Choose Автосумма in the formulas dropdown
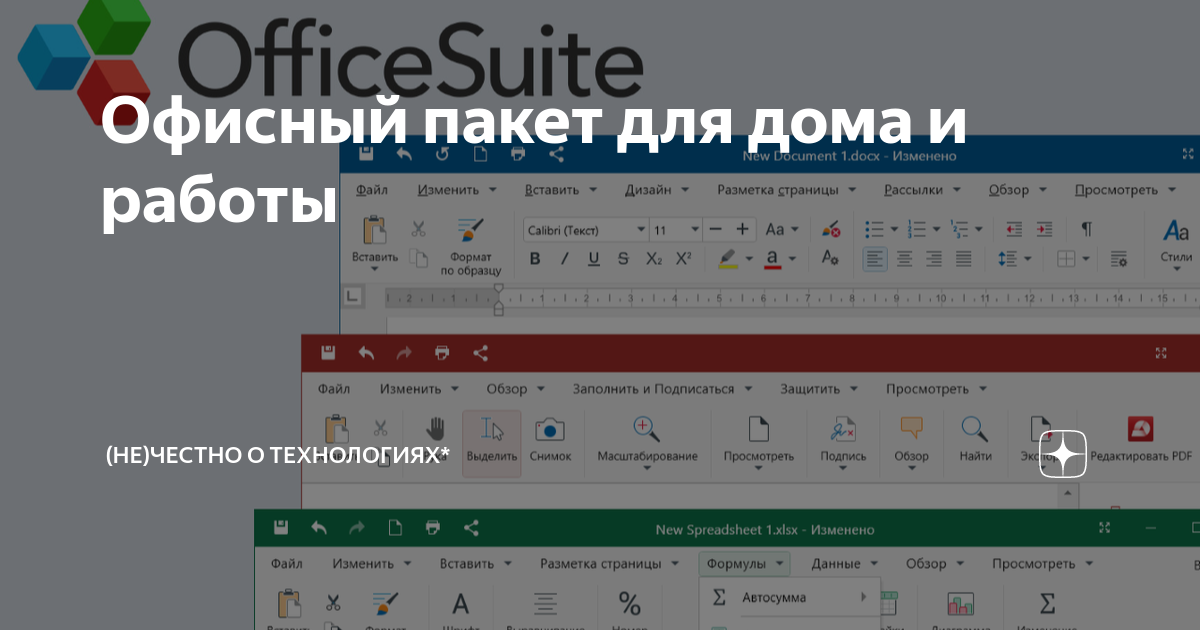This screenshot has height=630, width=1200. click(790, 598)
